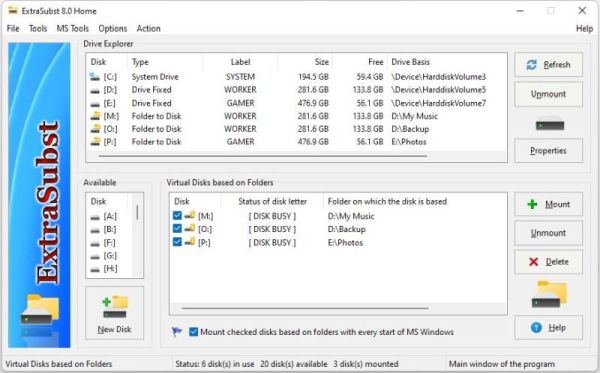
Task: Click the Drive Explorer horizontal scrollbar
Action: 262,156
